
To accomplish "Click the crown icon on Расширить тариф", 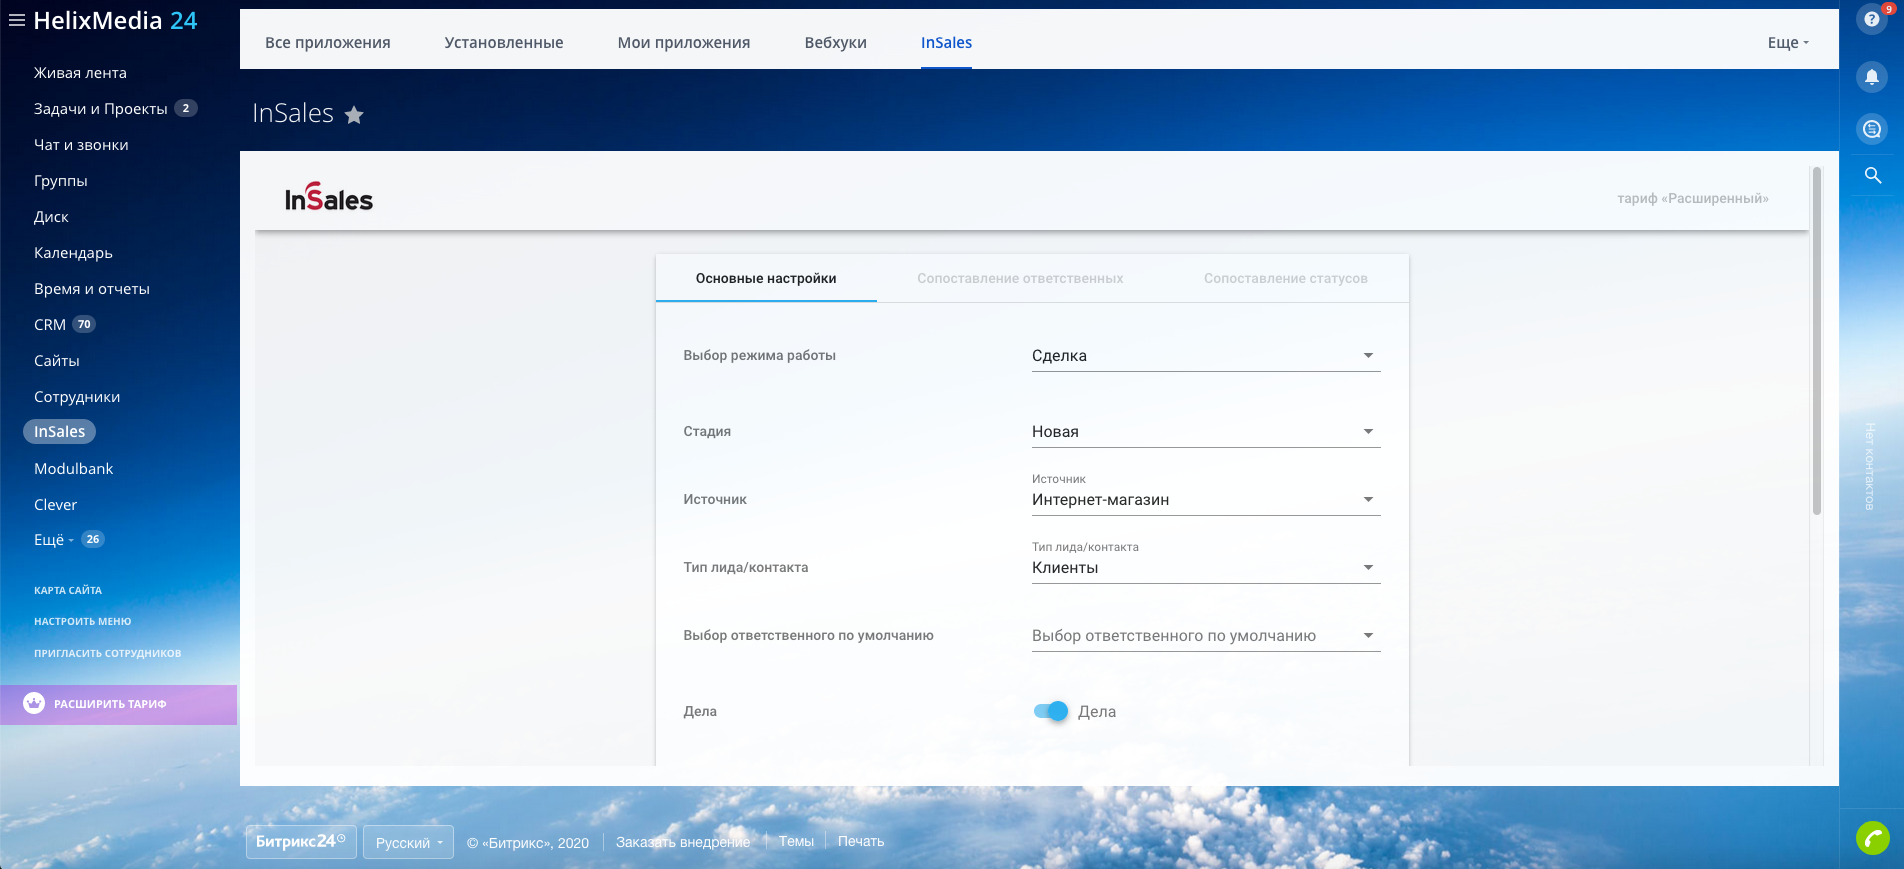I will [x=34, y=703].
